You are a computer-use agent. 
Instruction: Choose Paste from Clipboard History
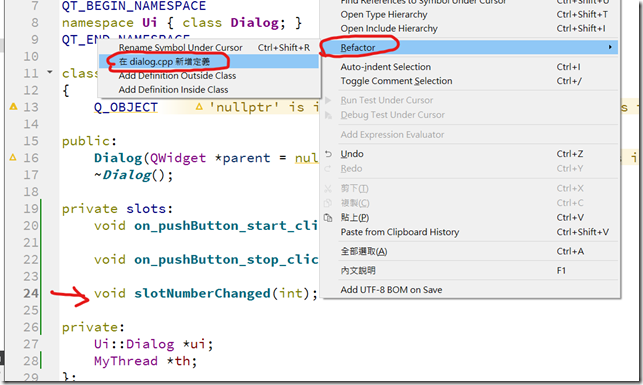(x=470, y=232)
